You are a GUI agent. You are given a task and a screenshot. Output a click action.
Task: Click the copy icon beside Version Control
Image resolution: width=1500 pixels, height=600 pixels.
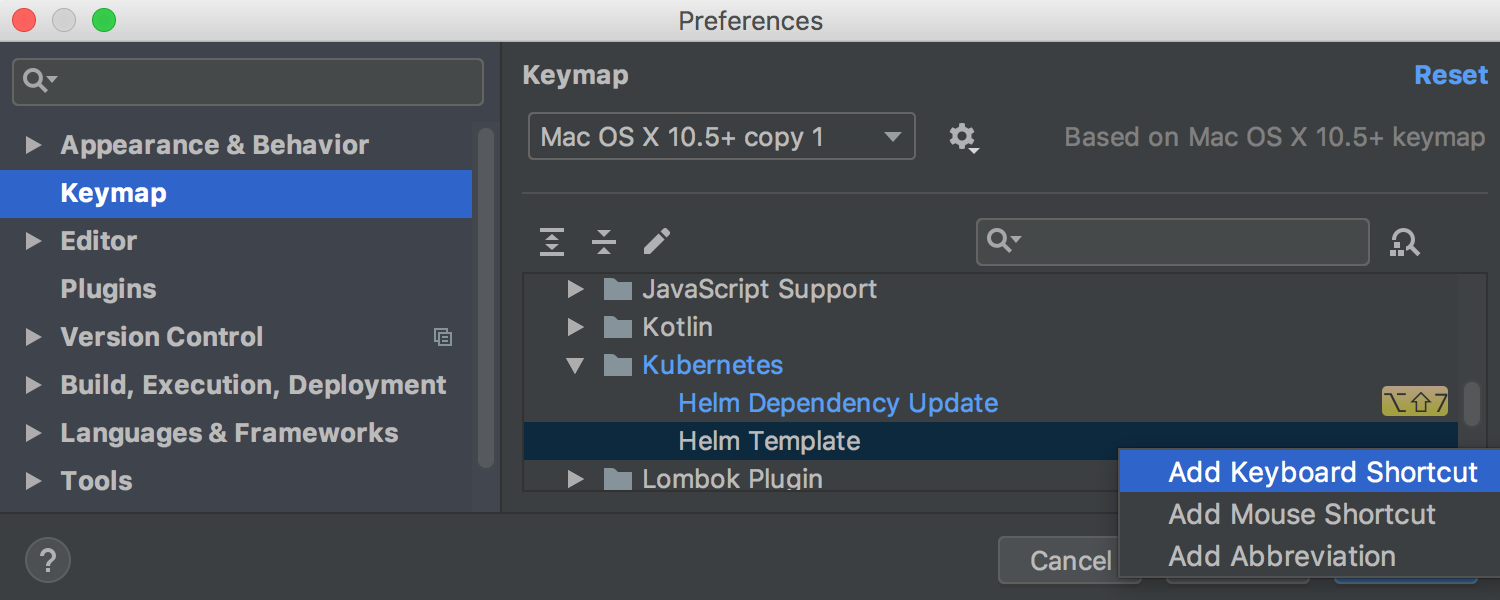click(x=443, y=338)
